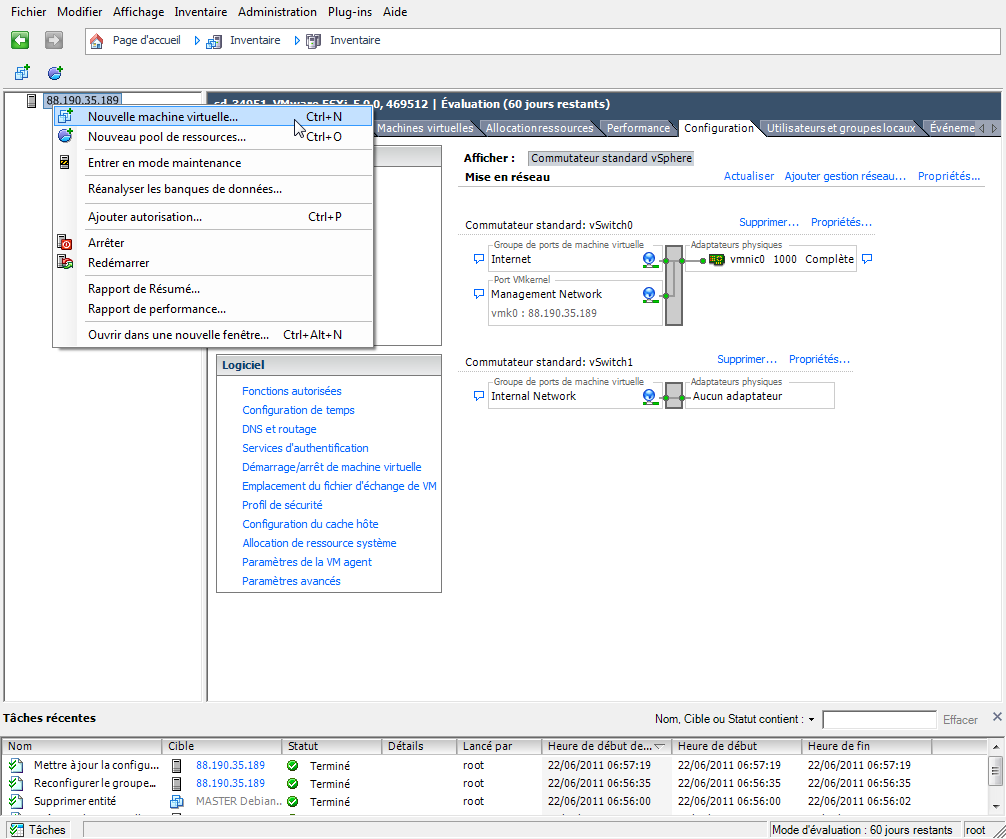Click the new resource pool toolbar icon
The image size is (1006, 839).
pyautogui.click(x=55, y=72)
